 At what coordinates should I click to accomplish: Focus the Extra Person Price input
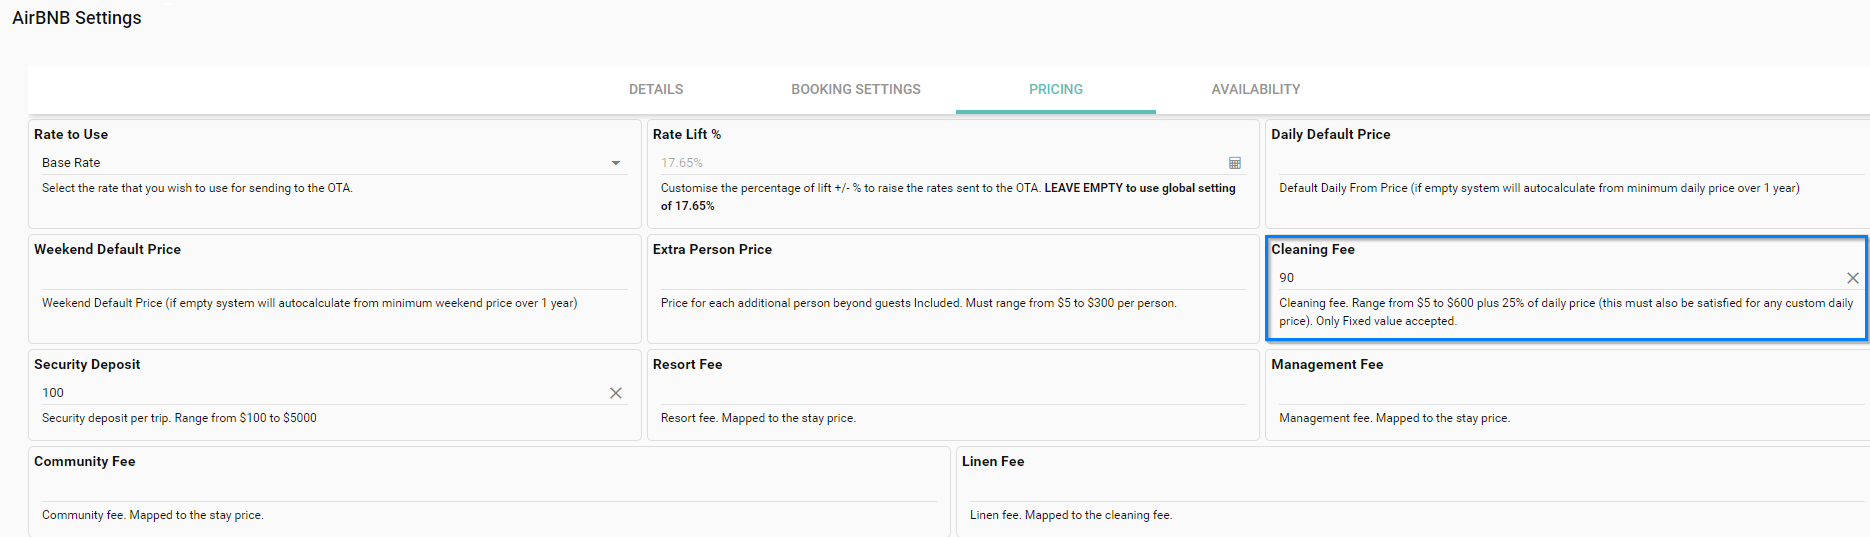coord(952,278)
